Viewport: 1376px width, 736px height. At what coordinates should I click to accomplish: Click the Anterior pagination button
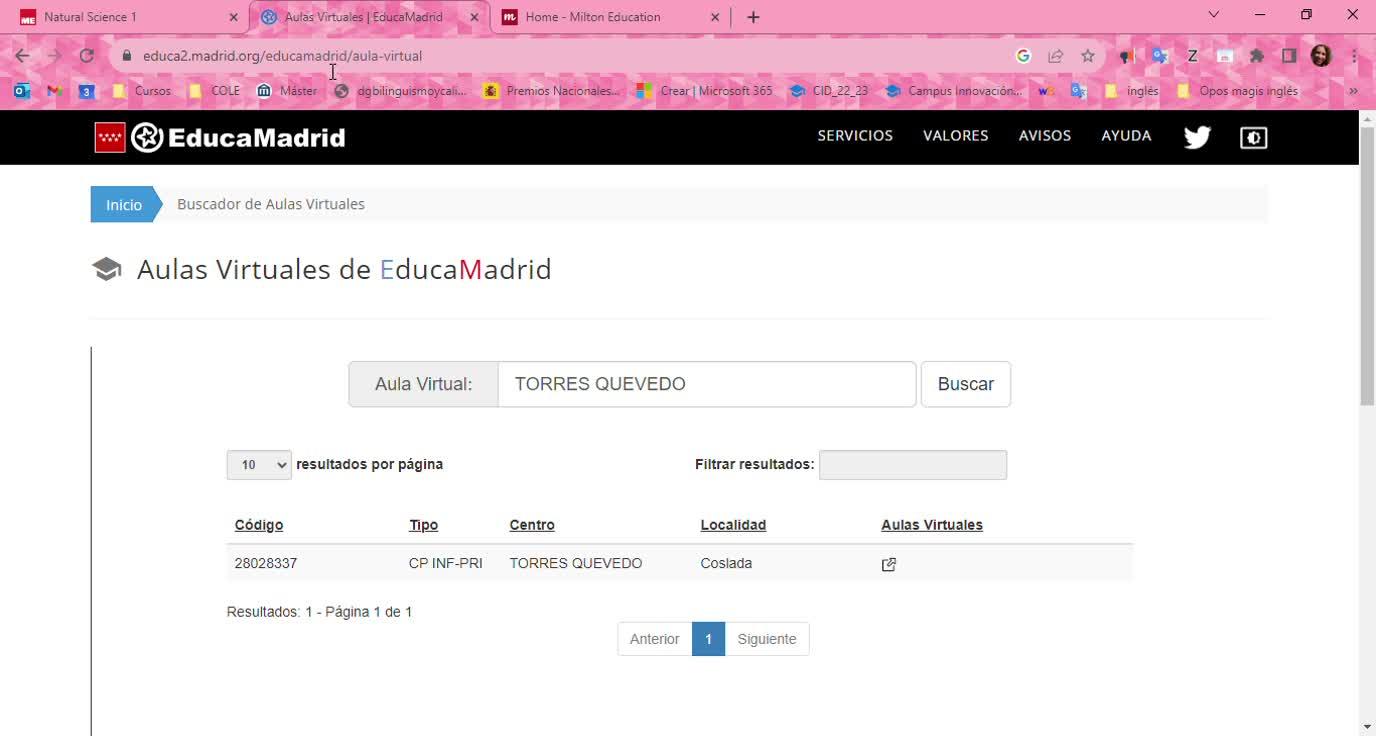655,639
